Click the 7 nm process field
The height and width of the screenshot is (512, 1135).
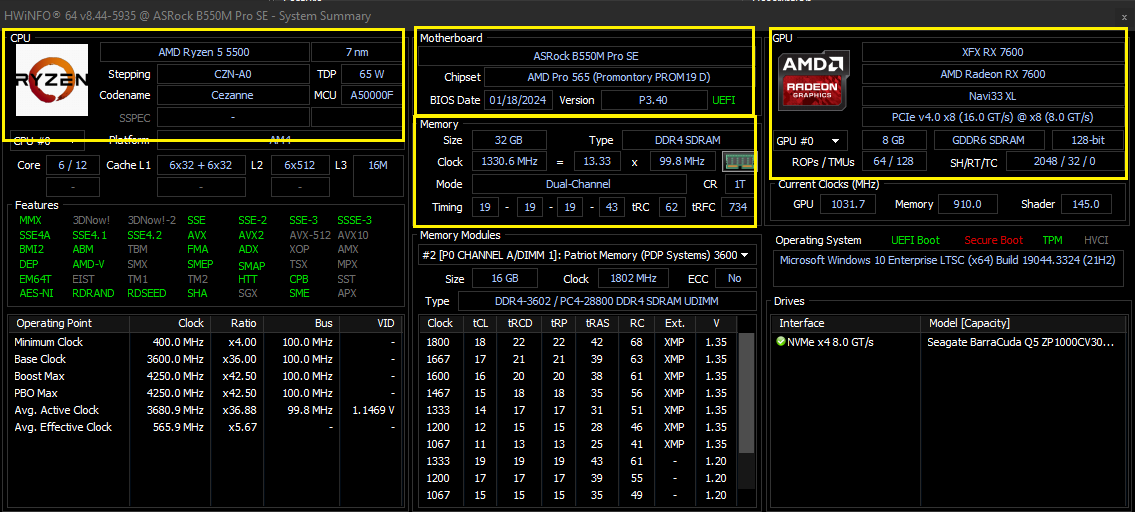point(355,52)
